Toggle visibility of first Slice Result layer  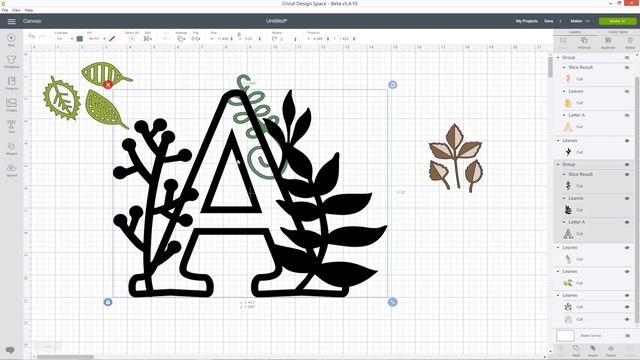(627, 67)
